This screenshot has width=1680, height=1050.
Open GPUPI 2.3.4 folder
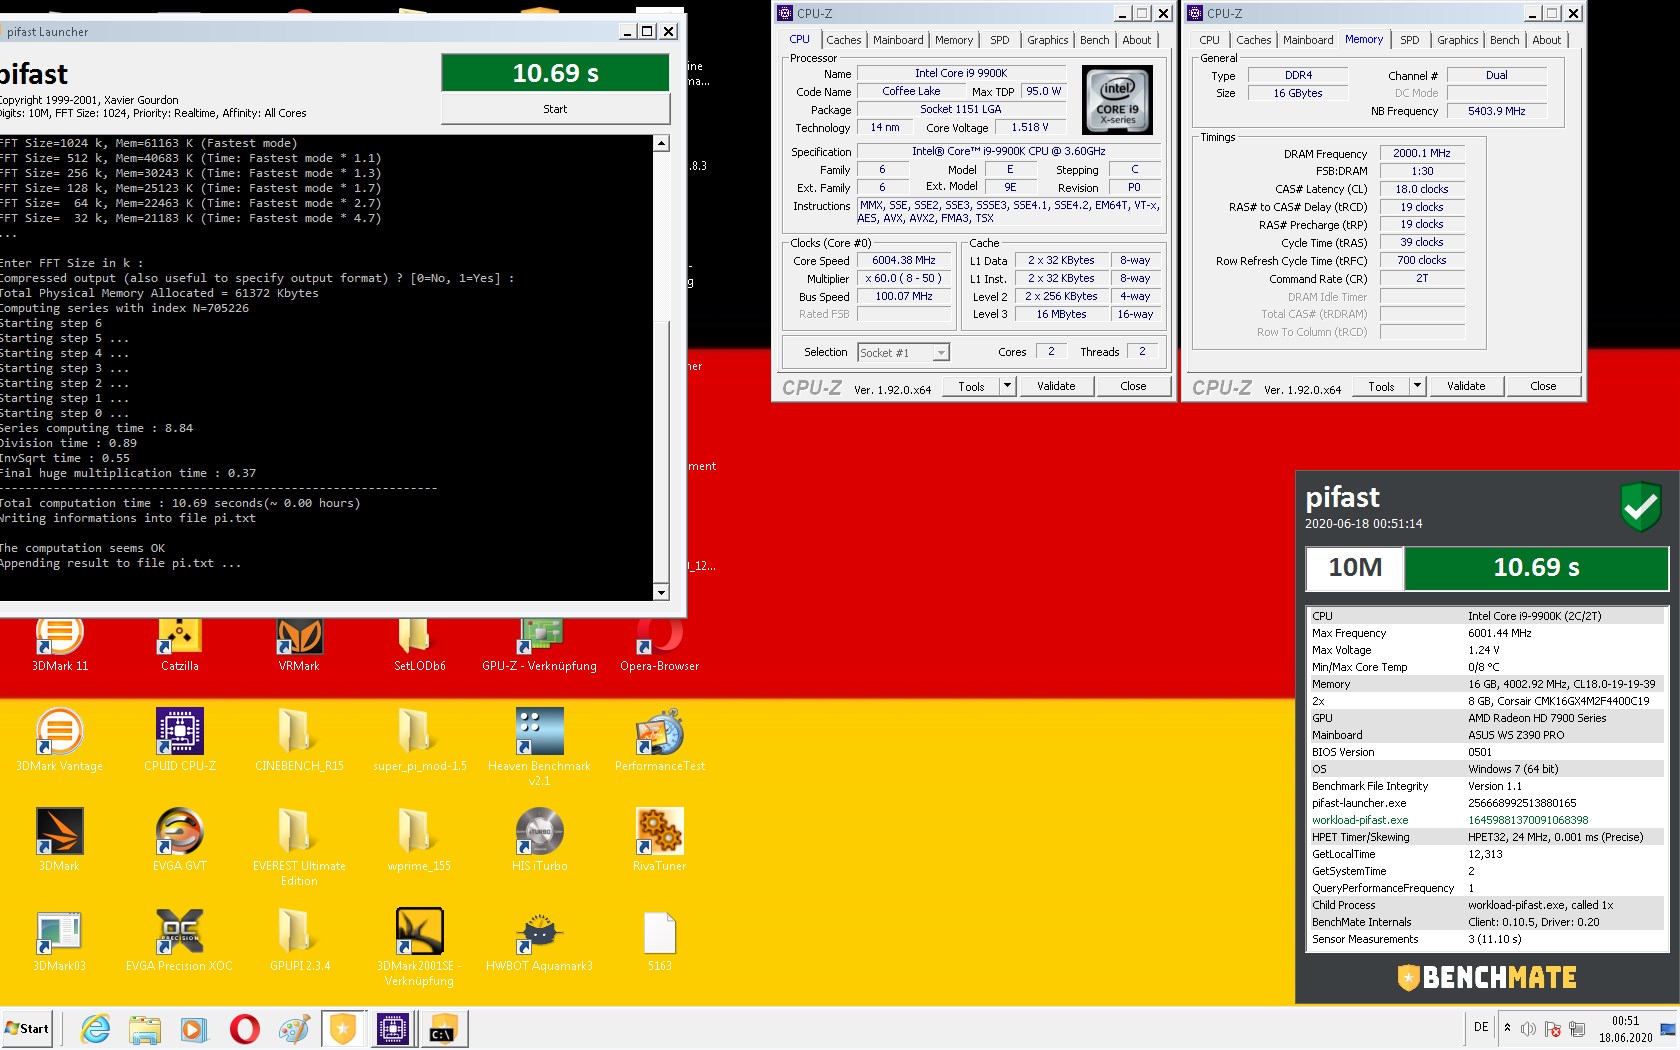299,940
